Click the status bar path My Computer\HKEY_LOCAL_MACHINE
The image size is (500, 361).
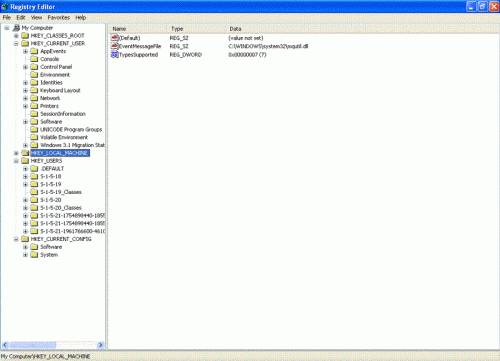(x=45, y=356)
